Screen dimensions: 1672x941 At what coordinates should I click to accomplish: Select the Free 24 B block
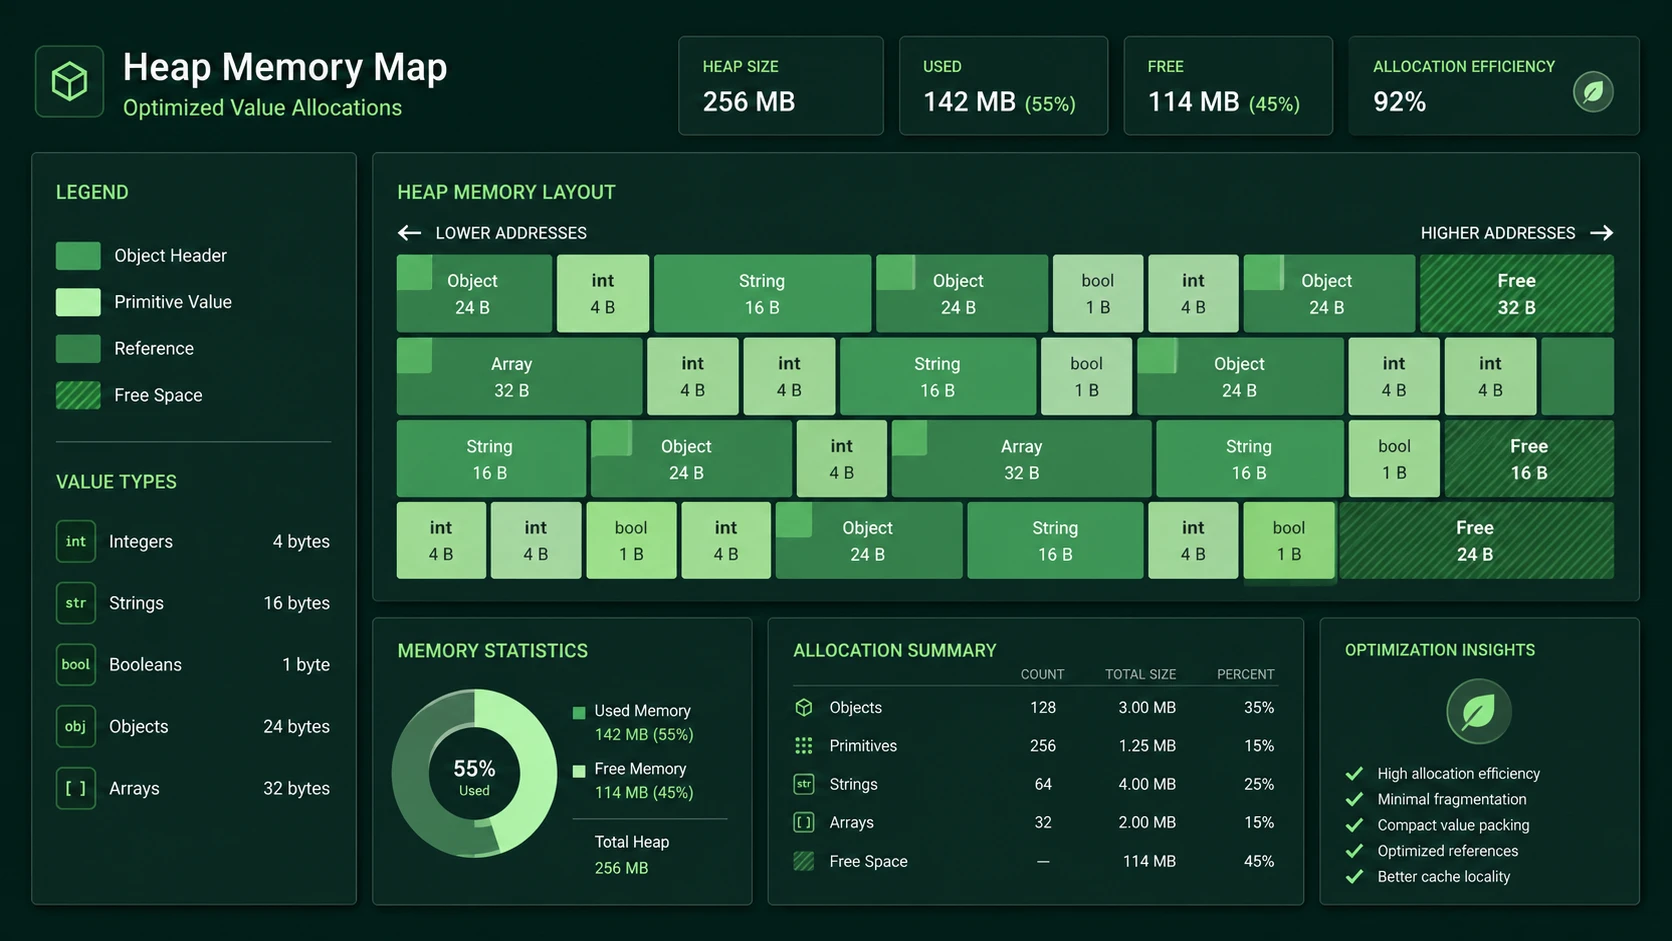[x=1475, y=541]
